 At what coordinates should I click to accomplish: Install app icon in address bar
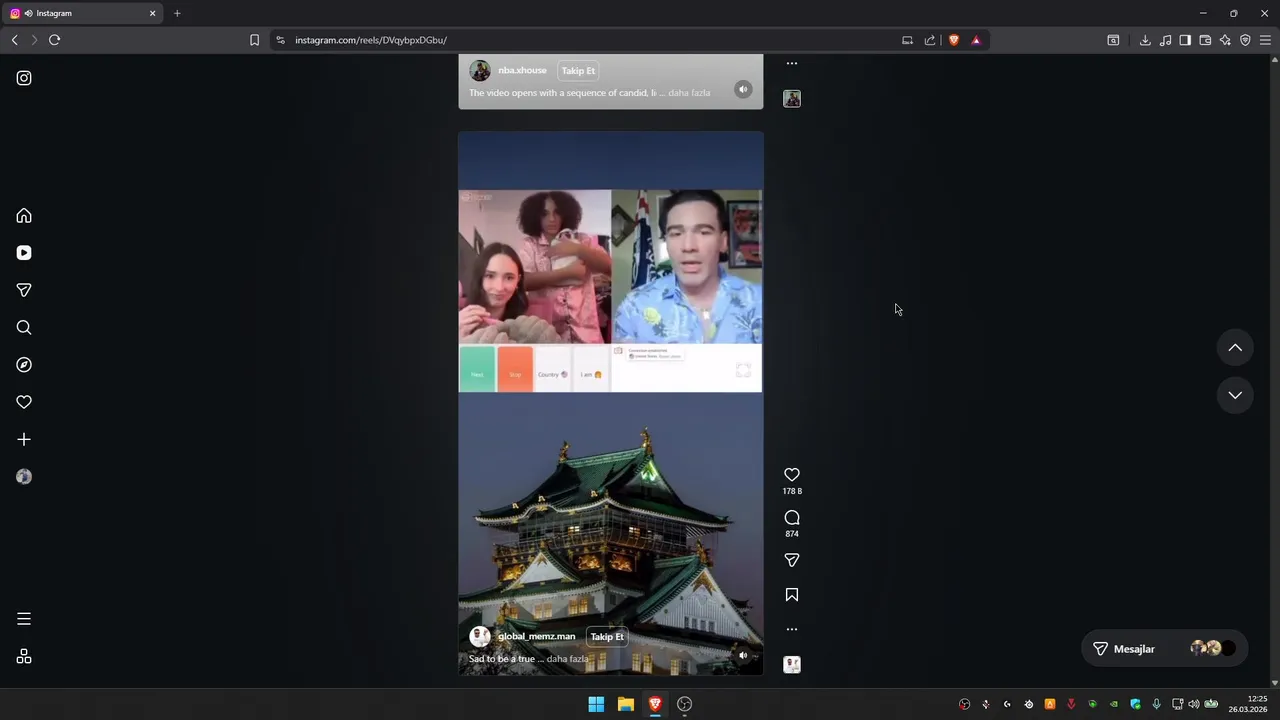tap(907, 40)
